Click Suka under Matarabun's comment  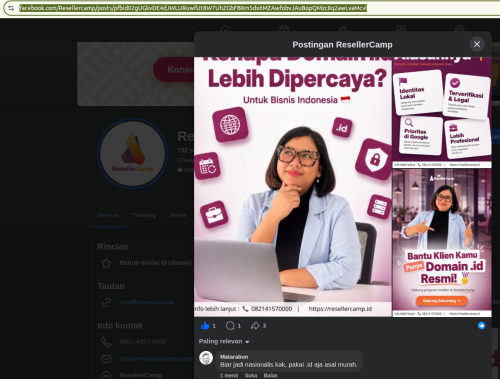coord(251,375)
